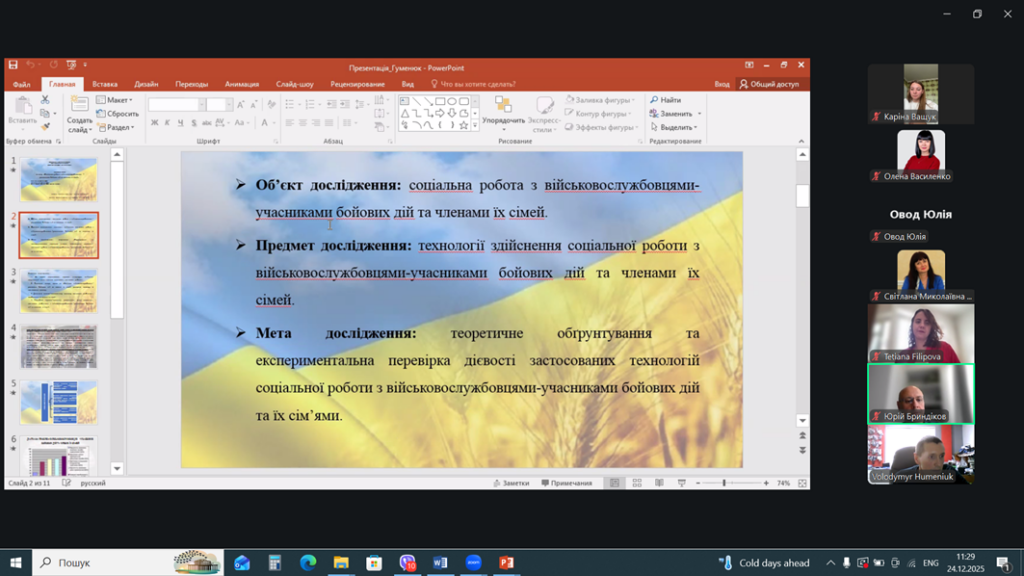The image size is (1024, 576).
Task: Click the Save icon in quick access toolbar
Action: pos(13,65)
